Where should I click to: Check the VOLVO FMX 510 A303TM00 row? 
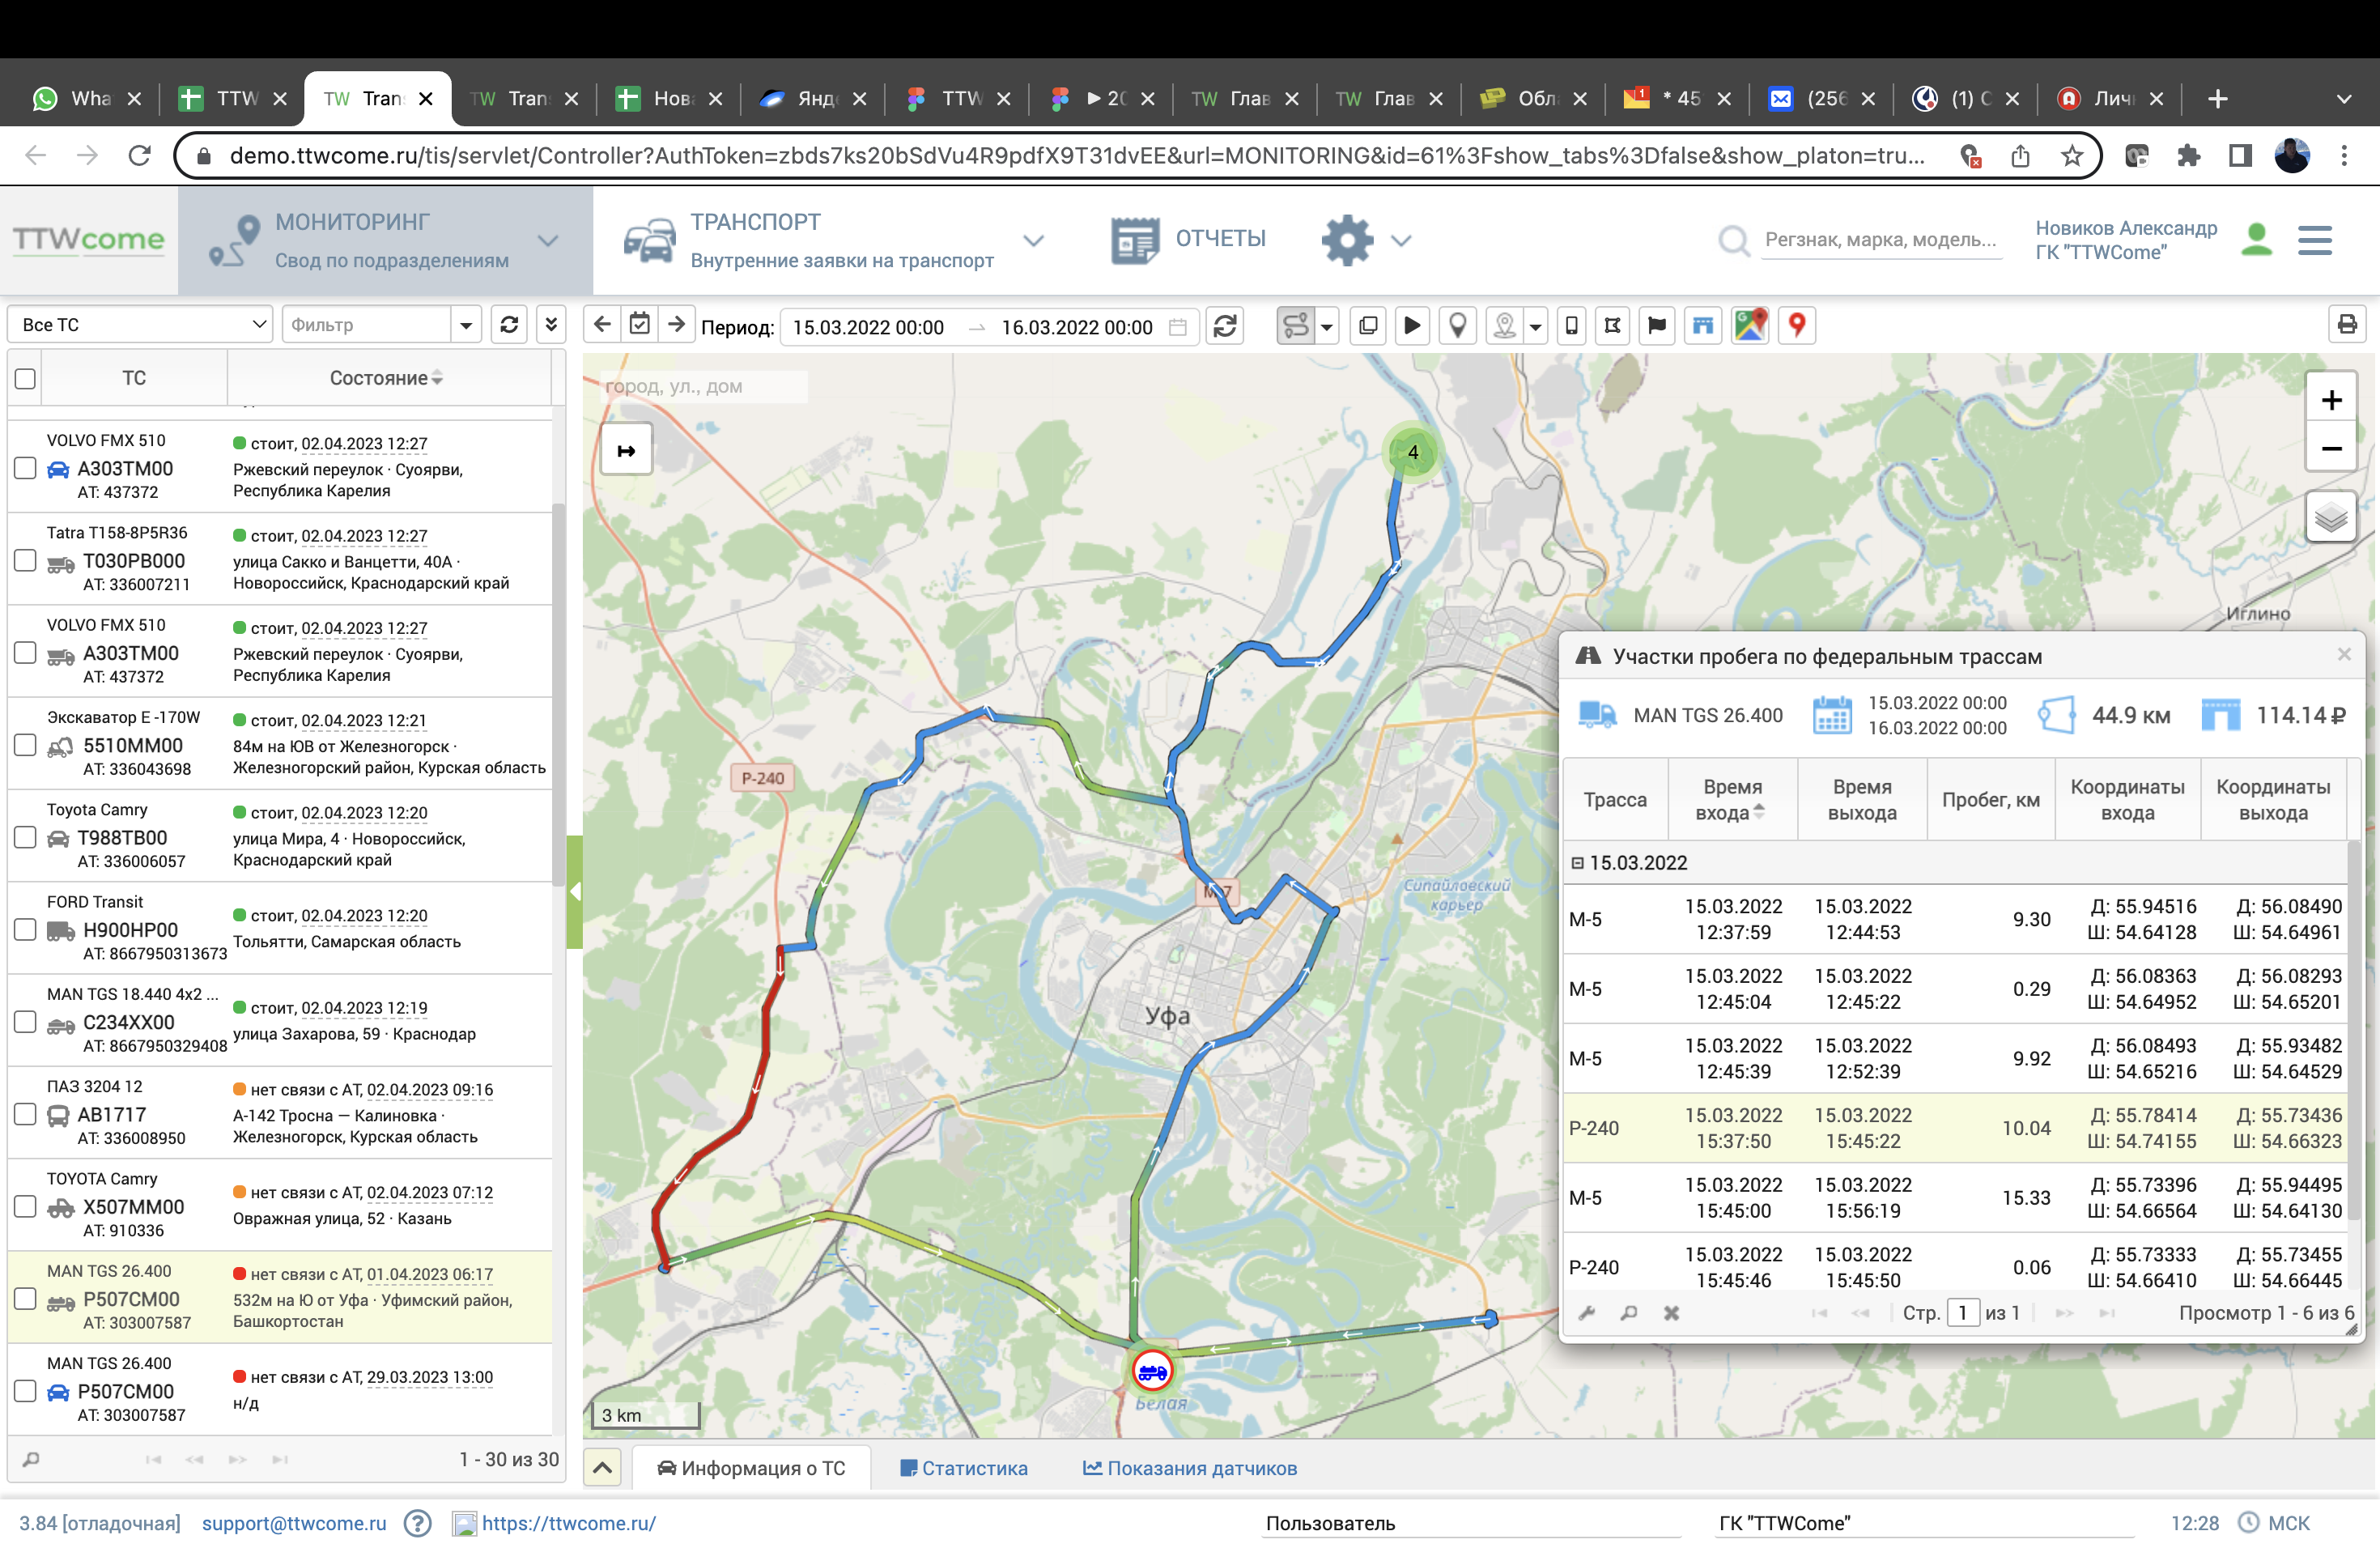(x=26, y=468)
